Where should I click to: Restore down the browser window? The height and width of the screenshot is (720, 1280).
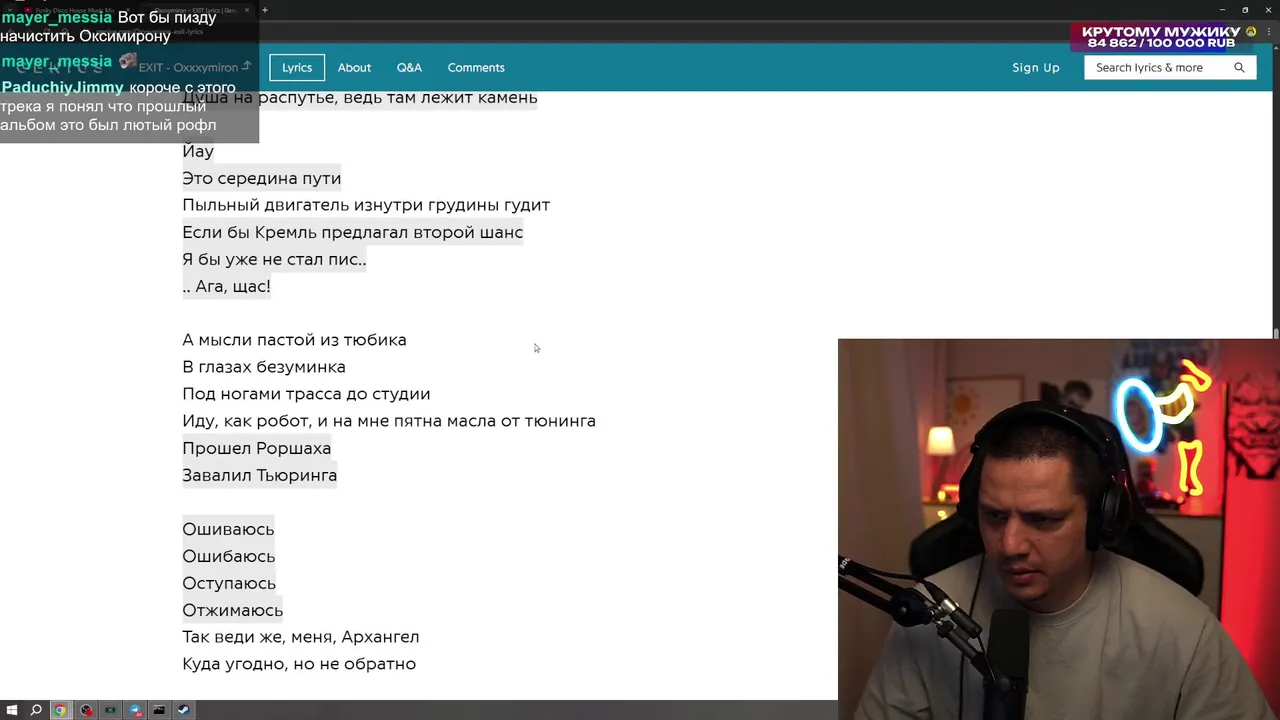coord(1245,9)
